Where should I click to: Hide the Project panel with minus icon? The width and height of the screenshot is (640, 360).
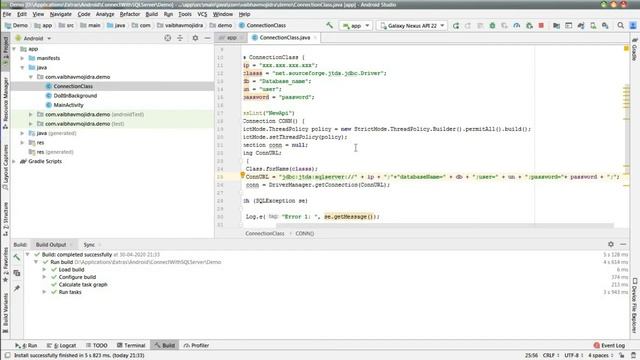click(207, 38)
